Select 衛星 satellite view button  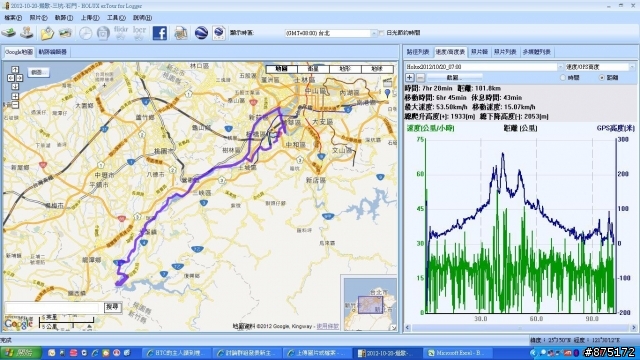click(313, 69)
